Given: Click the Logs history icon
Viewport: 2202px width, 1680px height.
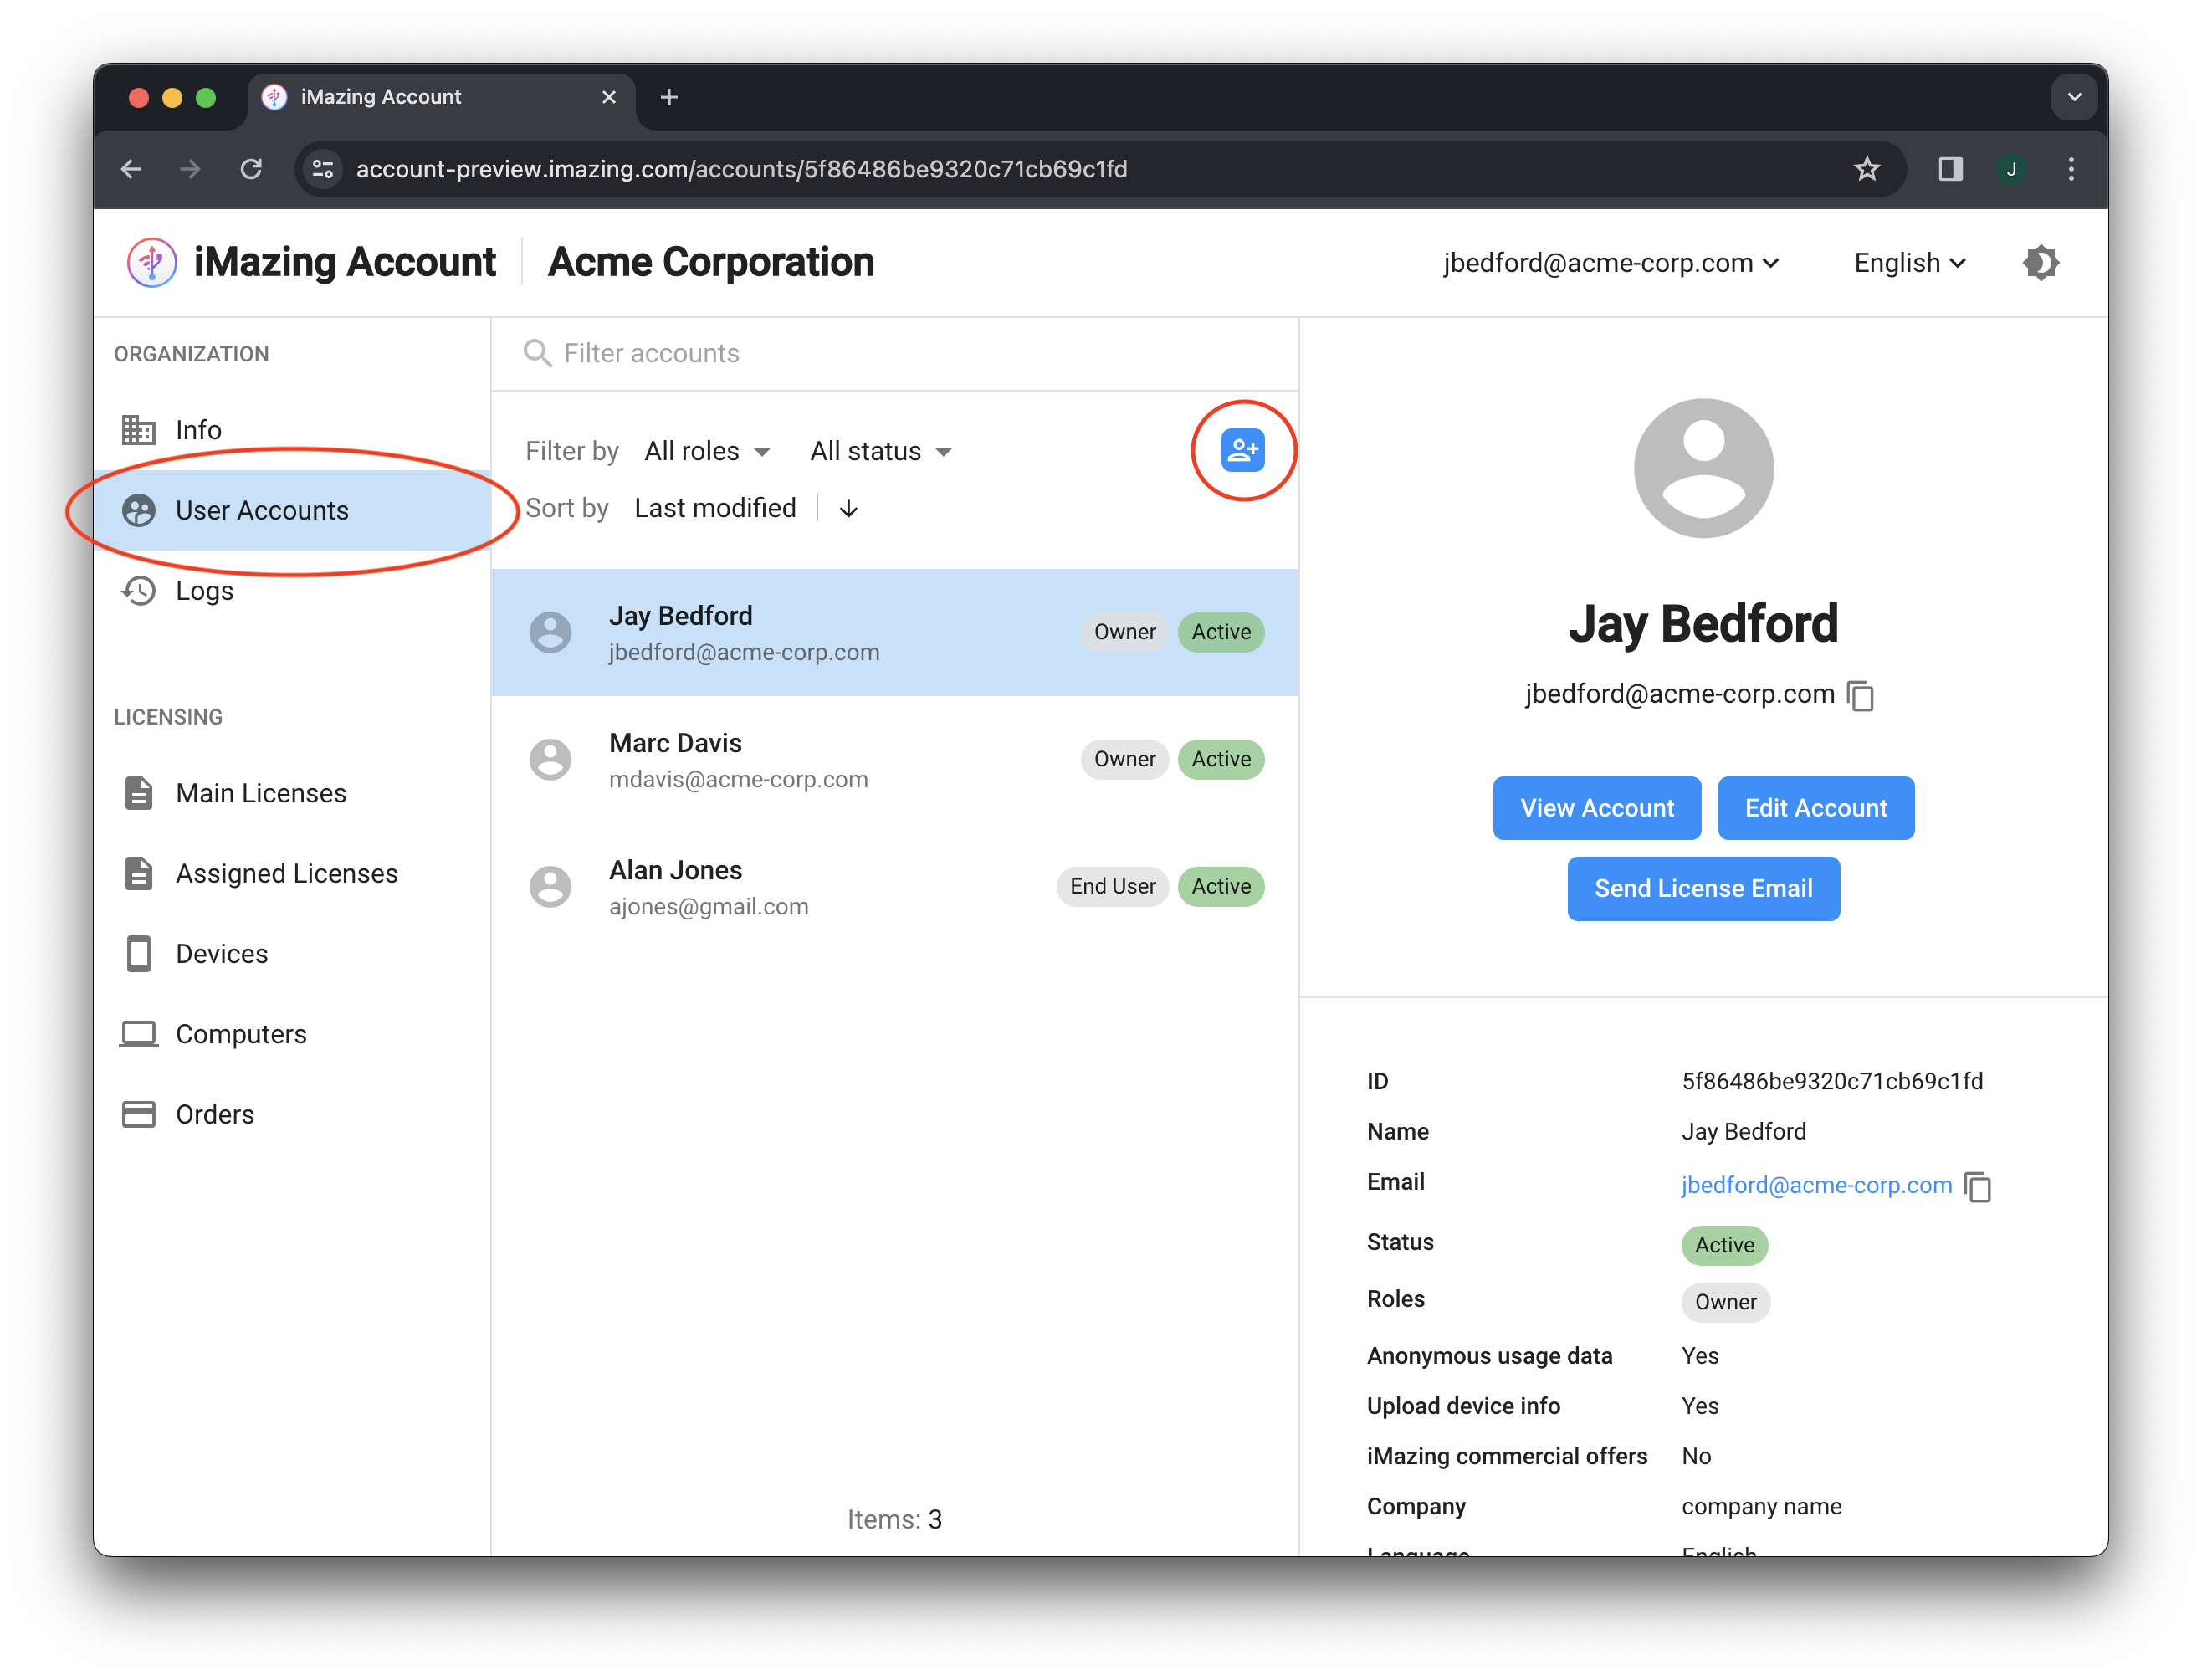Looking at the screenshot, I should (x=139, y=590).
